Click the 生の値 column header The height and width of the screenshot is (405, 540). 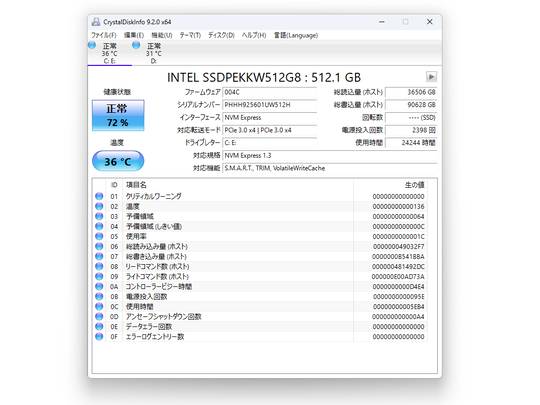414,185
